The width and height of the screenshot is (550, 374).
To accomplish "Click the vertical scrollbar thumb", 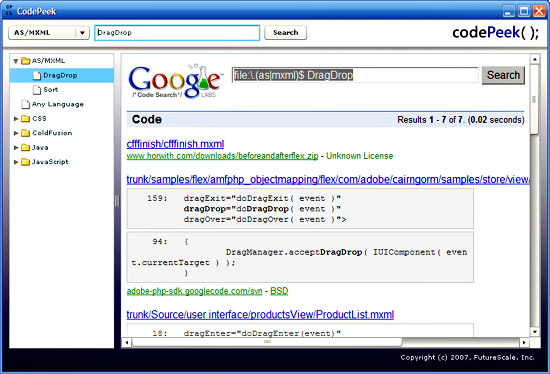I will [535, 99].
